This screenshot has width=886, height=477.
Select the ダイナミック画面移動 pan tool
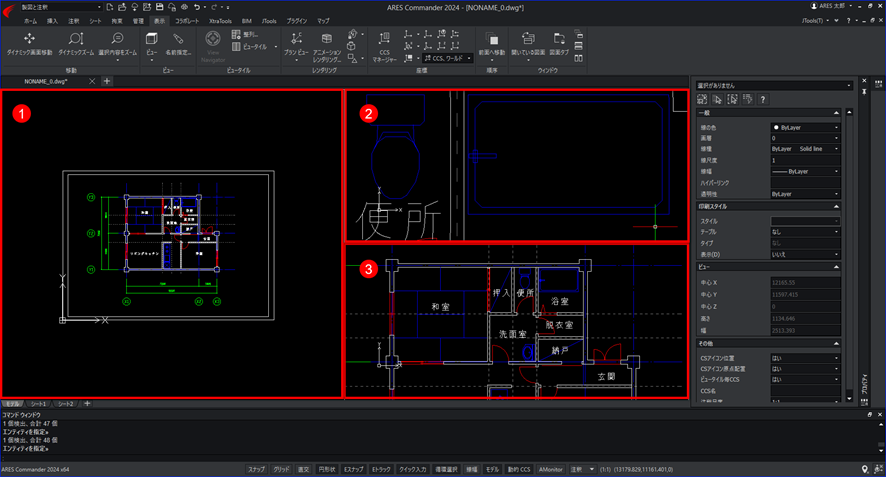pyautogui.click(x=29, y=44)
